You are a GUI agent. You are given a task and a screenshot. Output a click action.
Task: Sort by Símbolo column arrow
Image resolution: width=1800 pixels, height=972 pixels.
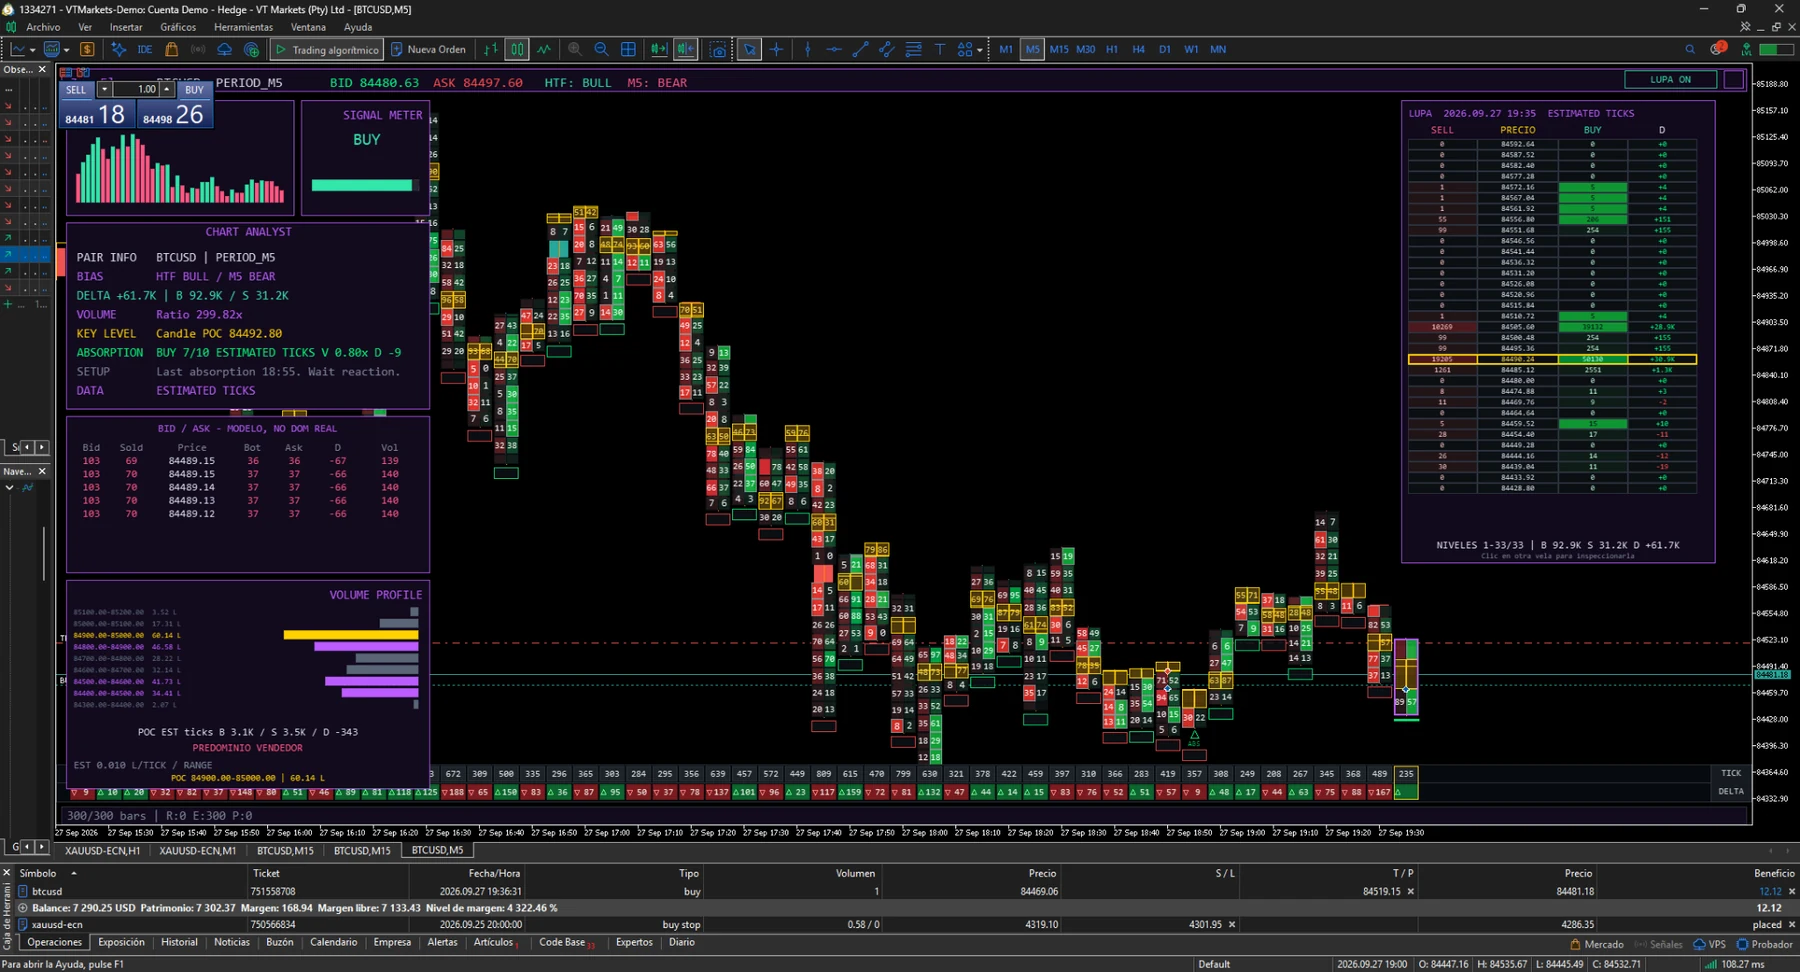[73, 873]
